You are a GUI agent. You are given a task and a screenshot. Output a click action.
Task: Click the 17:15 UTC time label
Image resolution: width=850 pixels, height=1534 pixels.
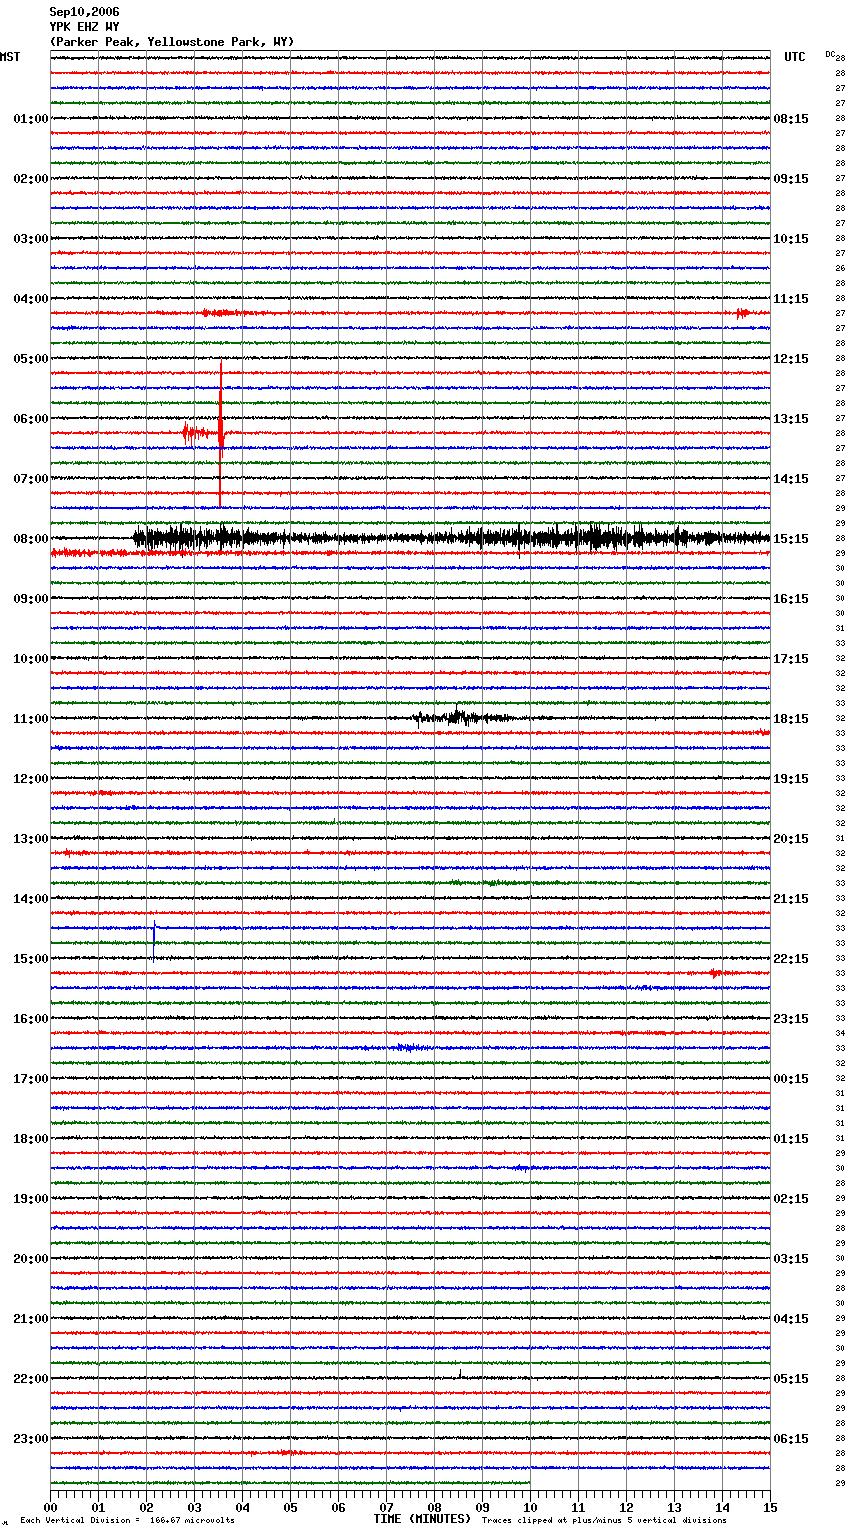point(791,659)
